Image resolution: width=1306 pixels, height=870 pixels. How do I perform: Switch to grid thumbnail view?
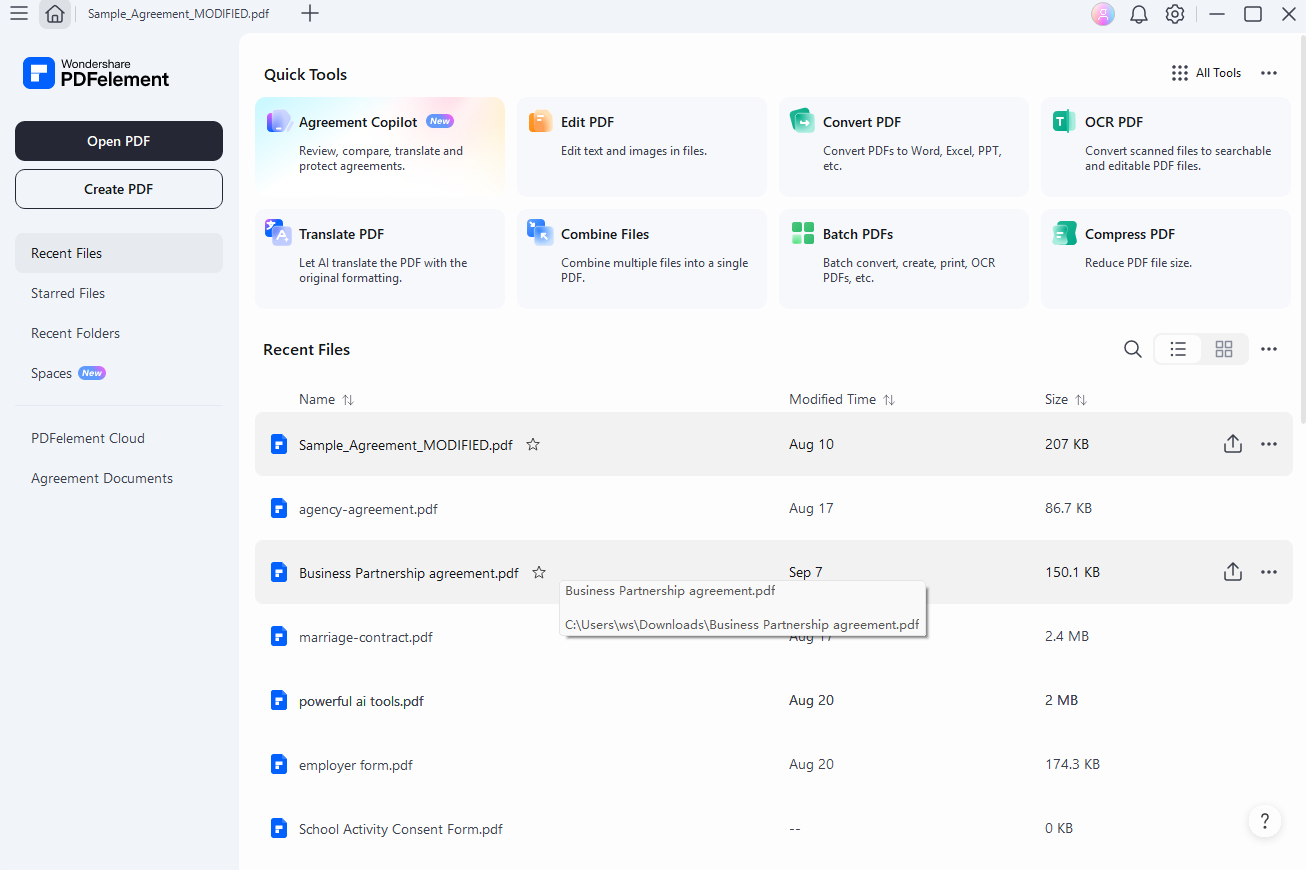[1224, 349]
